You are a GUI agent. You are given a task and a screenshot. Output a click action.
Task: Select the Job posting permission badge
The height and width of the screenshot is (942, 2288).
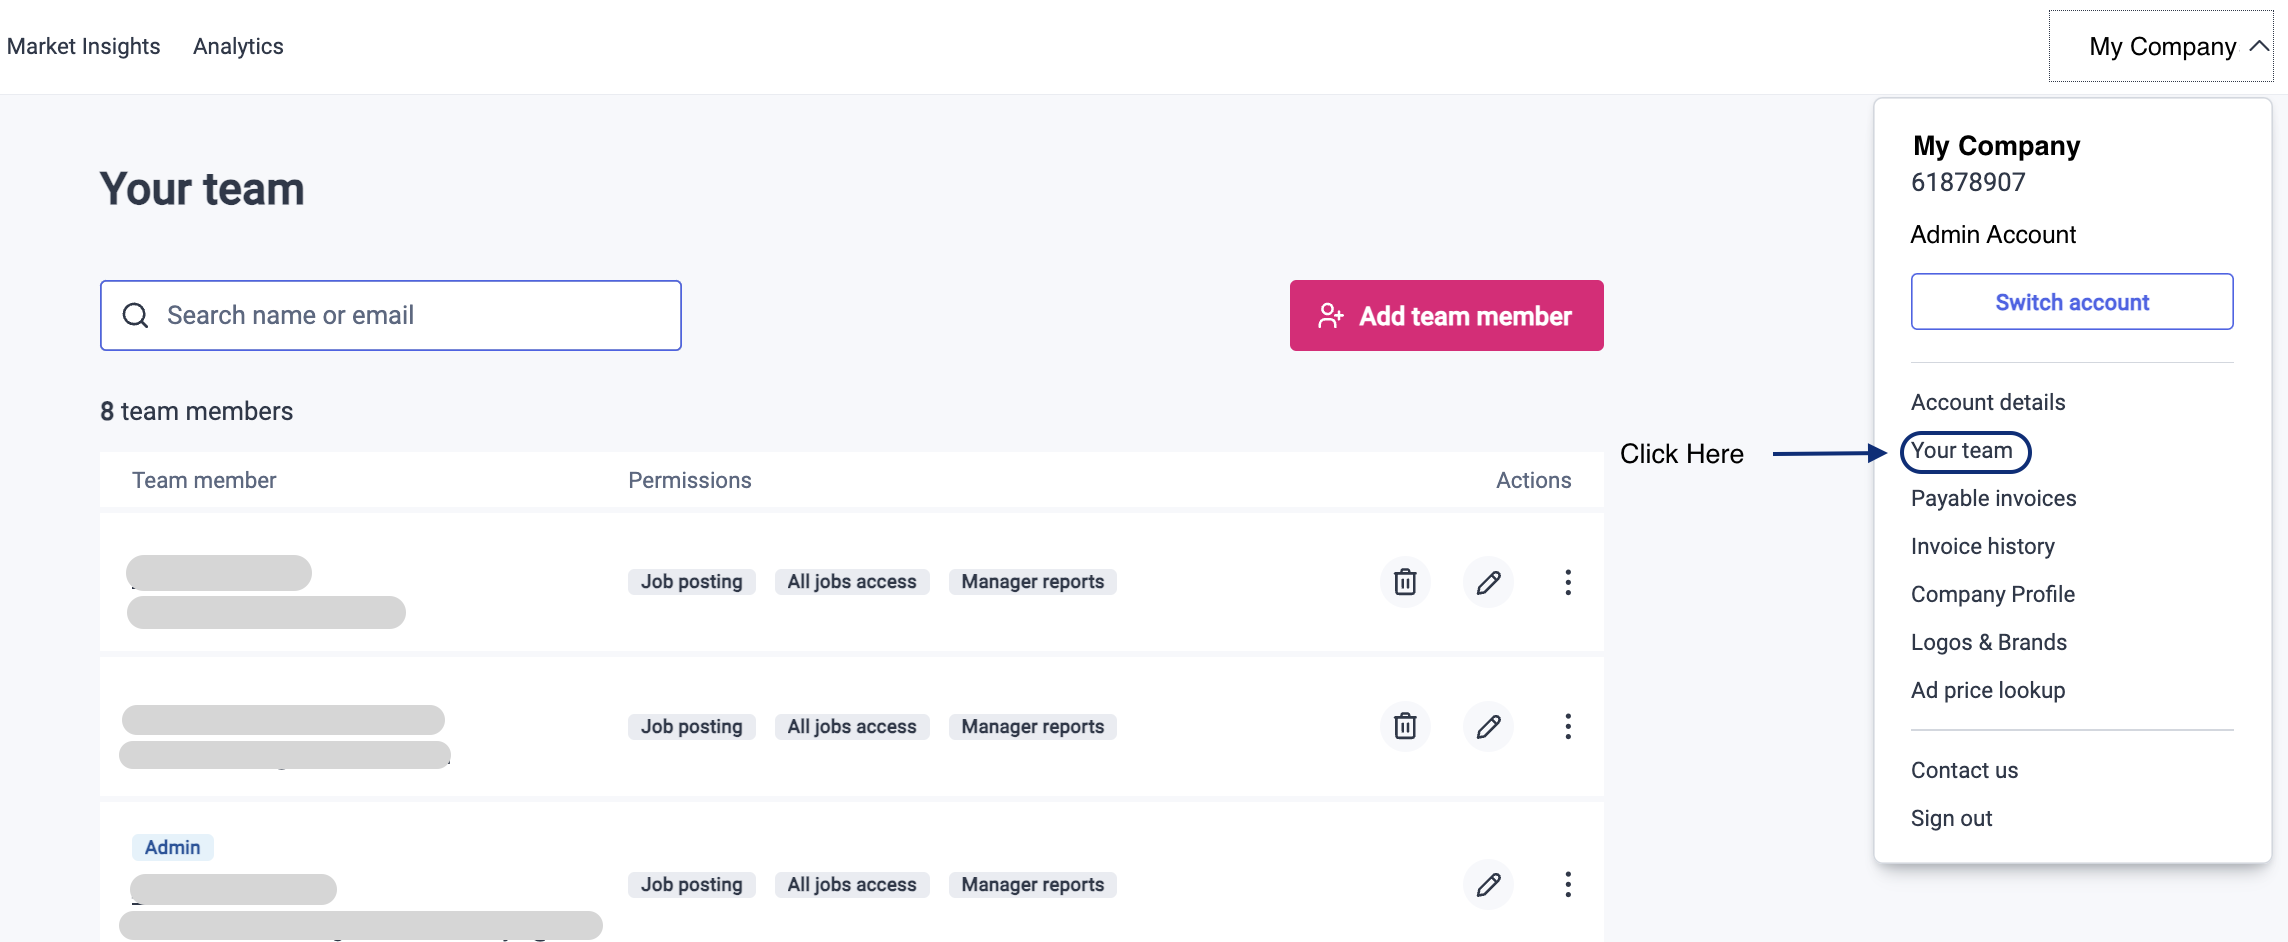(x=691, y=581)
